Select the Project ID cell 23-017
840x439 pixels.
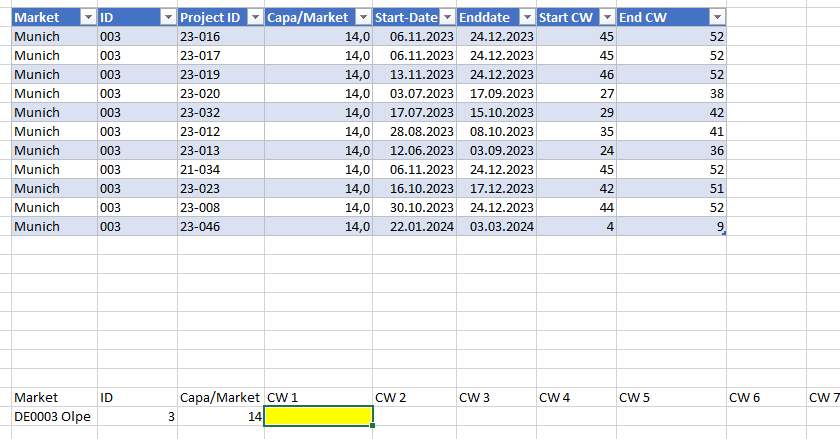[221, 55]
